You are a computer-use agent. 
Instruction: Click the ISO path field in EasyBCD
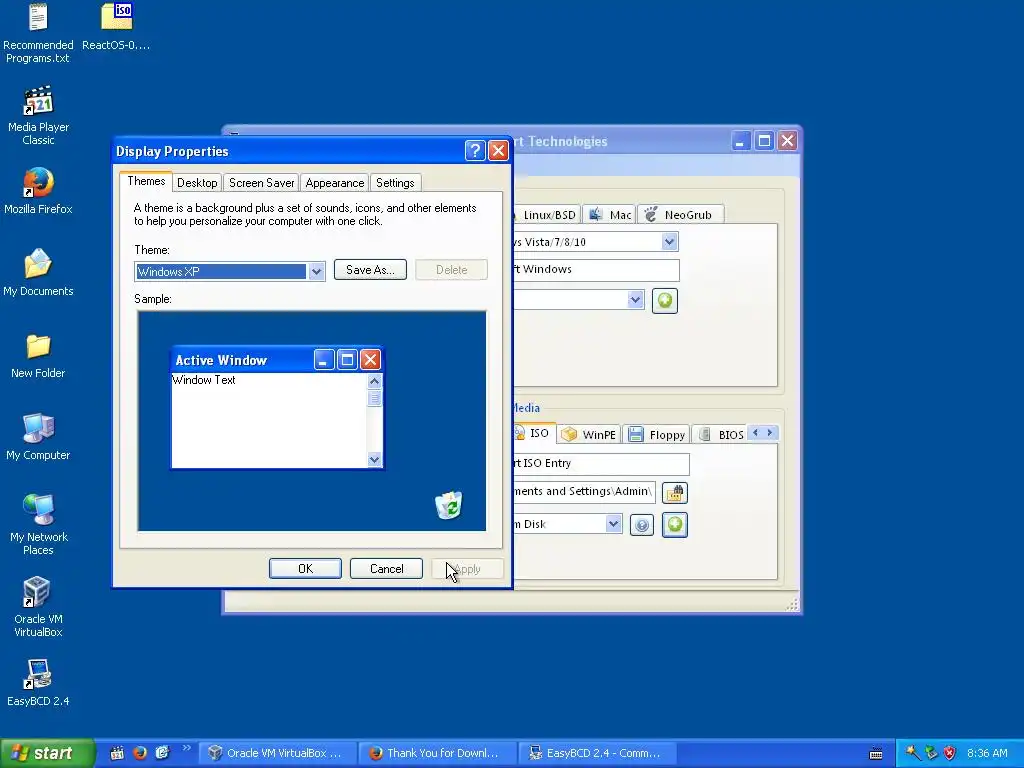[x=584, y=492]
